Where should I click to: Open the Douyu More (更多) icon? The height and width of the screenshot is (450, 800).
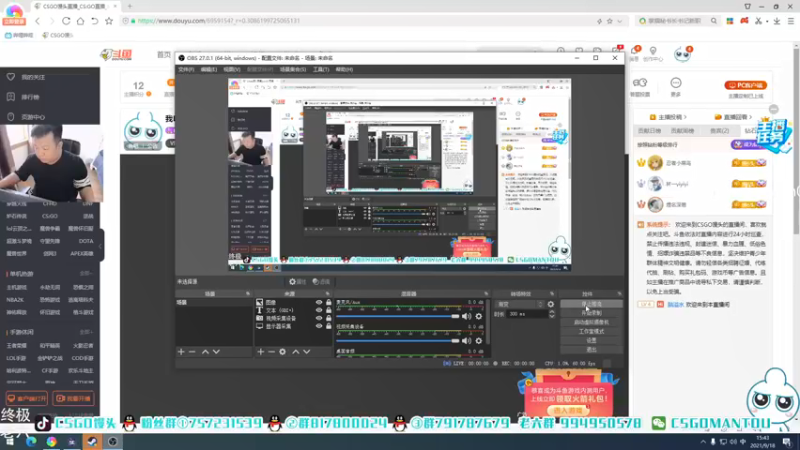(676, 87)
